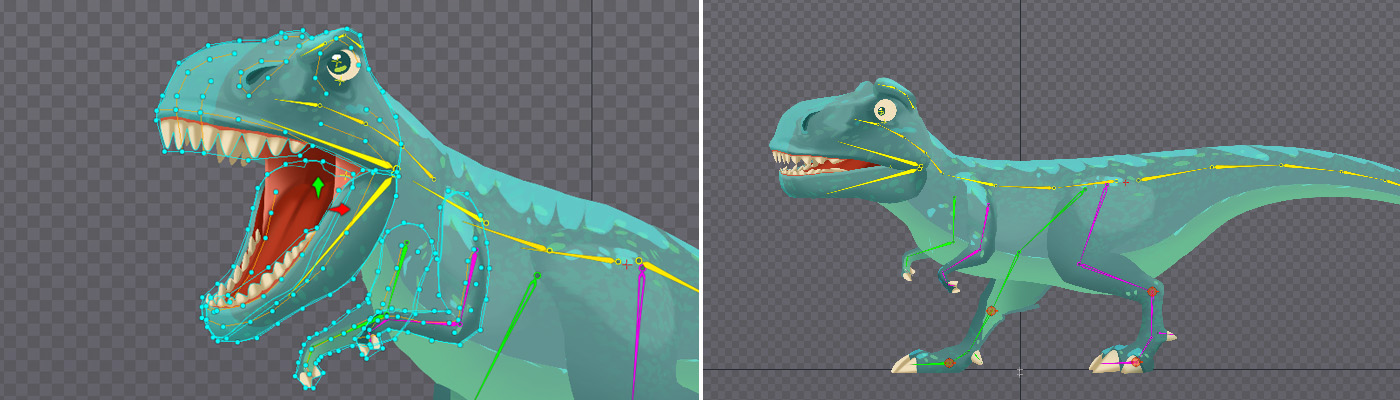Click the green vertical translate arrow in mouth
Screen dimensions: 1400x400
(x=318, y=187)
